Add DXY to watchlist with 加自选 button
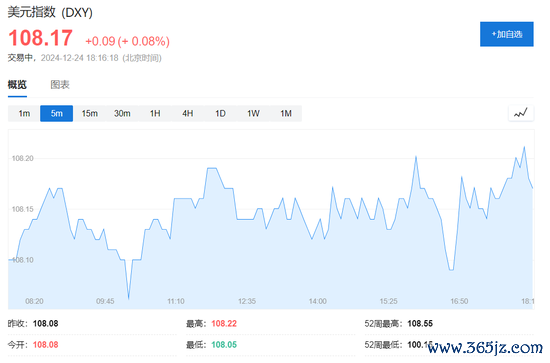550x363 pixels. pyautogui.click(x=507, y=34)
